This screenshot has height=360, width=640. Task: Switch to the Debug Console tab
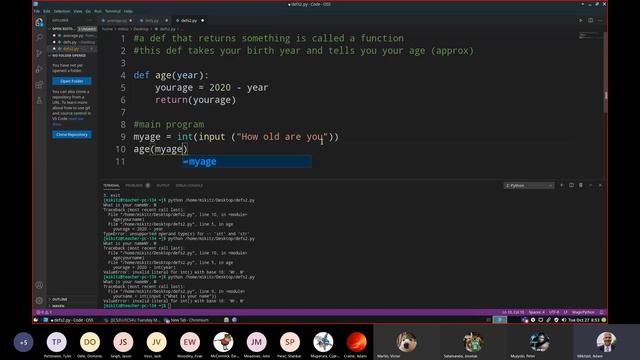pos(189,185)
